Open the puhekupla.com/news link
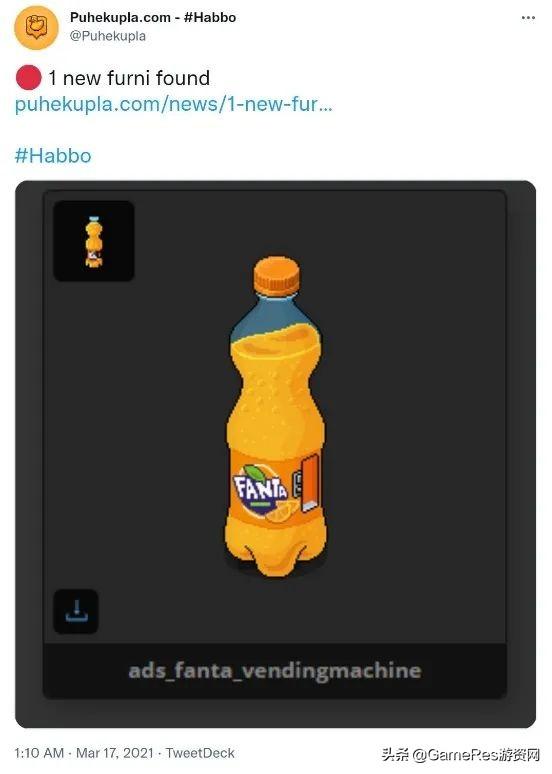Image resolution: width=552 pixels, height=774 pixels. (x=173, y=104)
